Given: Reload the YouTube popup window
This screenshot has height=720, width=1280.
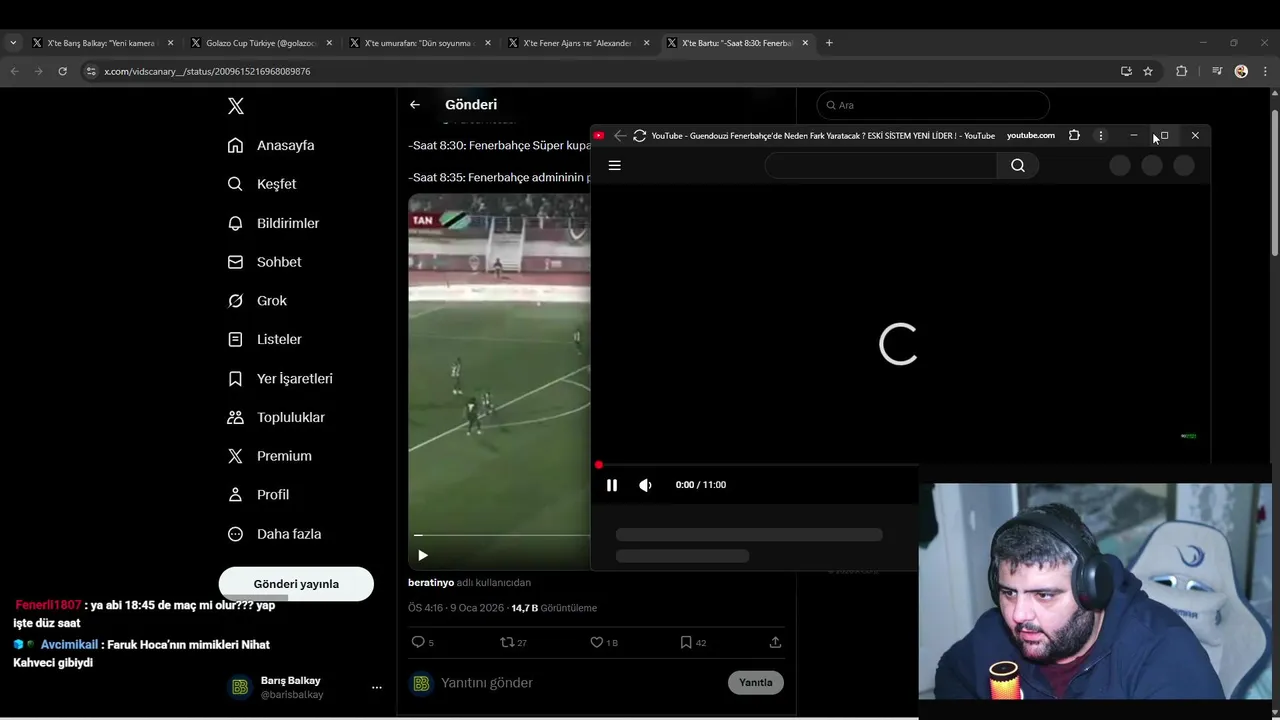Looking at the screenshot, I should 640,136.
